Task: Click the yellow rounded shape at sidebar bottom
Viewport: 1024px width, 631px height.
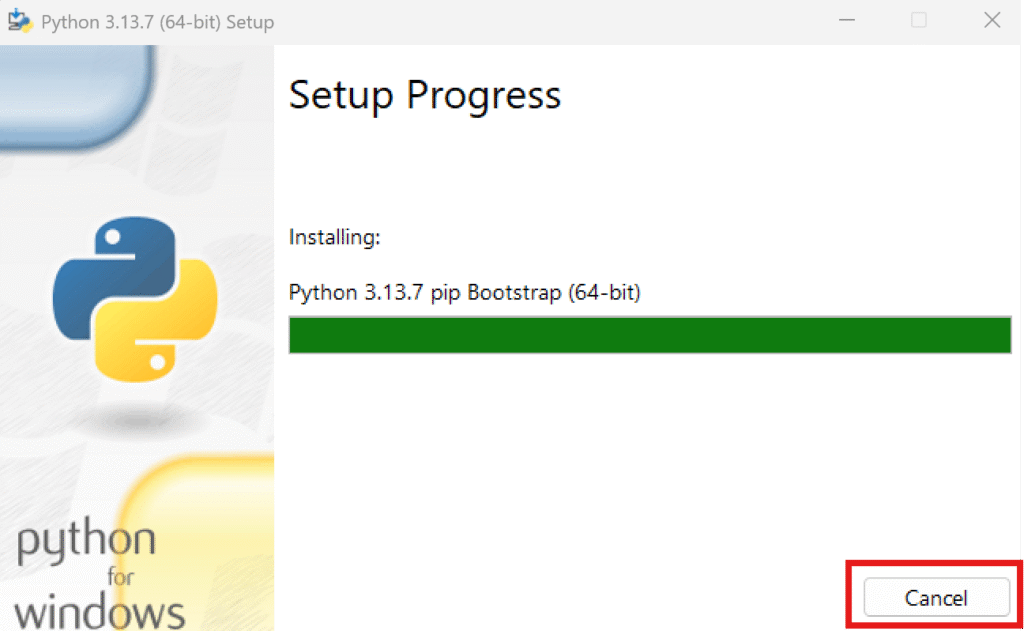Action: pyautogui.click(x=196, y=542)
